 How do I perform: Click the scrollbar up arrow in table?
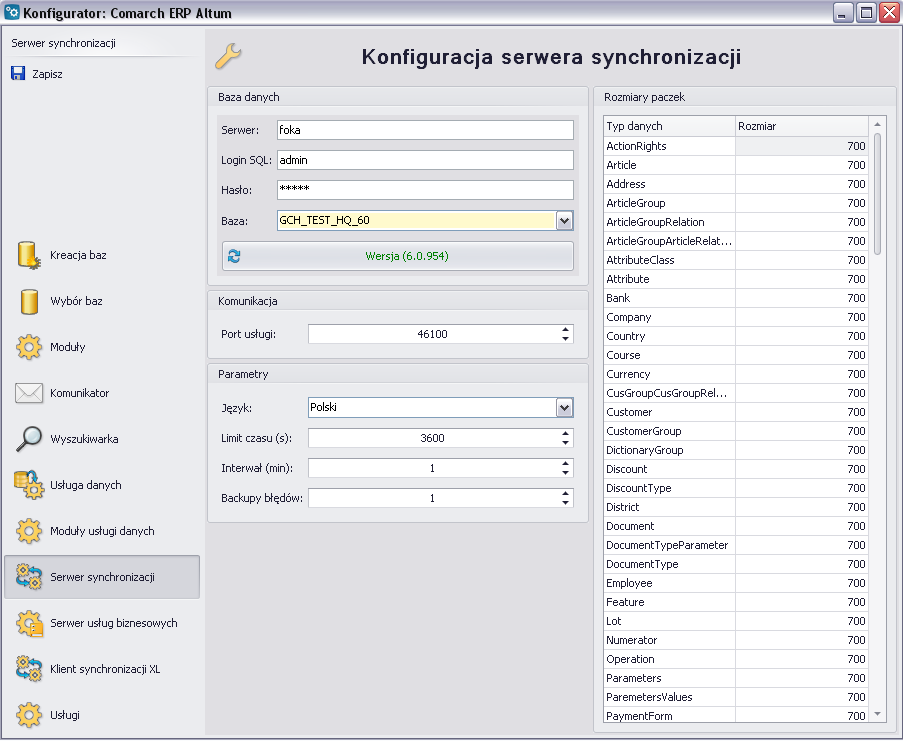point(877,124)
